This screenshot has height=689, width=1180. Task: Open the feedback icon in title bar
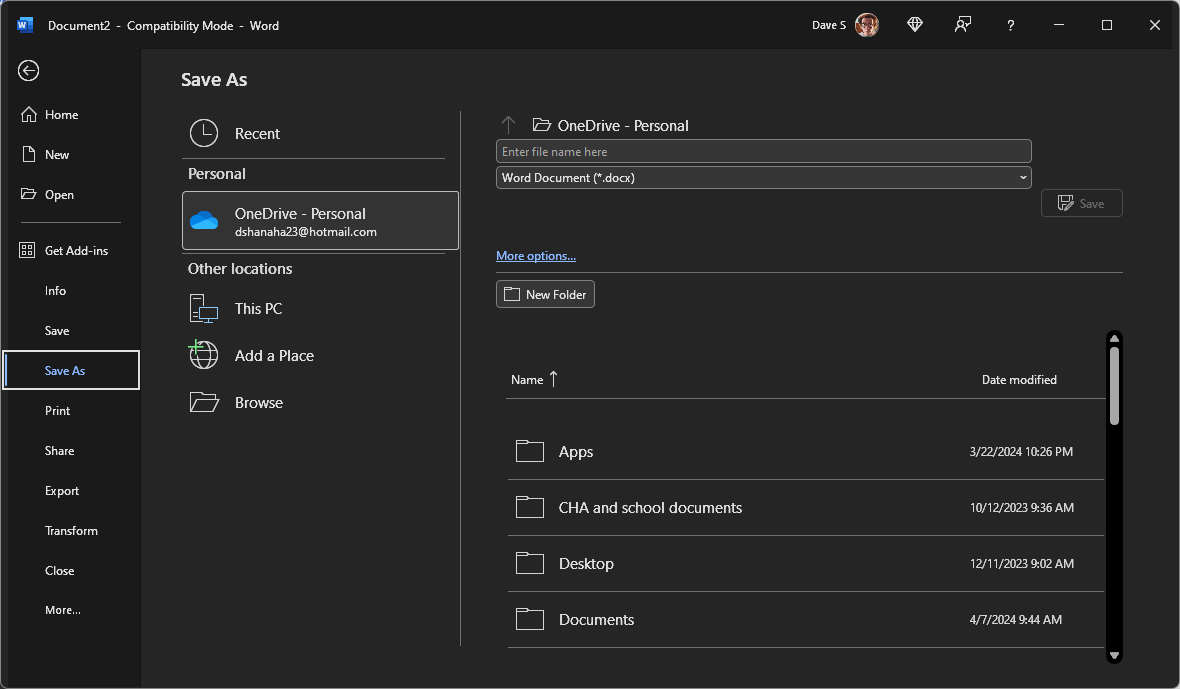pyautogui.click(x=962, y=24)
